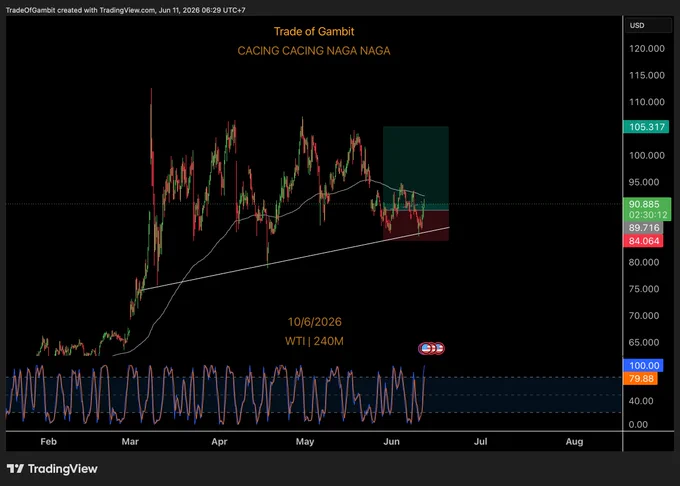This screenshot has height=486, width=680.
Task: Click the 'Trade of Gambit' chart title
Action: tap(314, 32)
